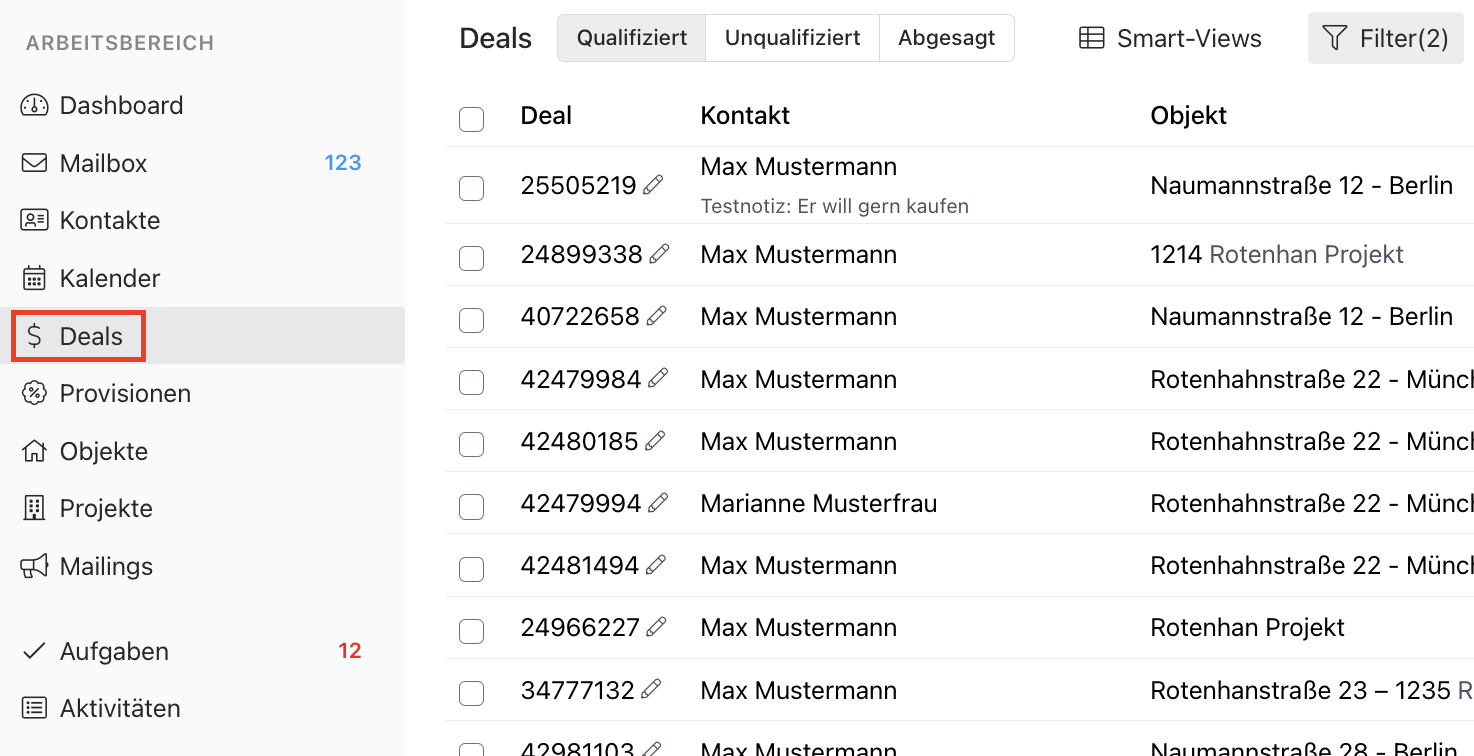Toggle the select-all checkbox in header

pyautogui.click(x=471, y=119)
